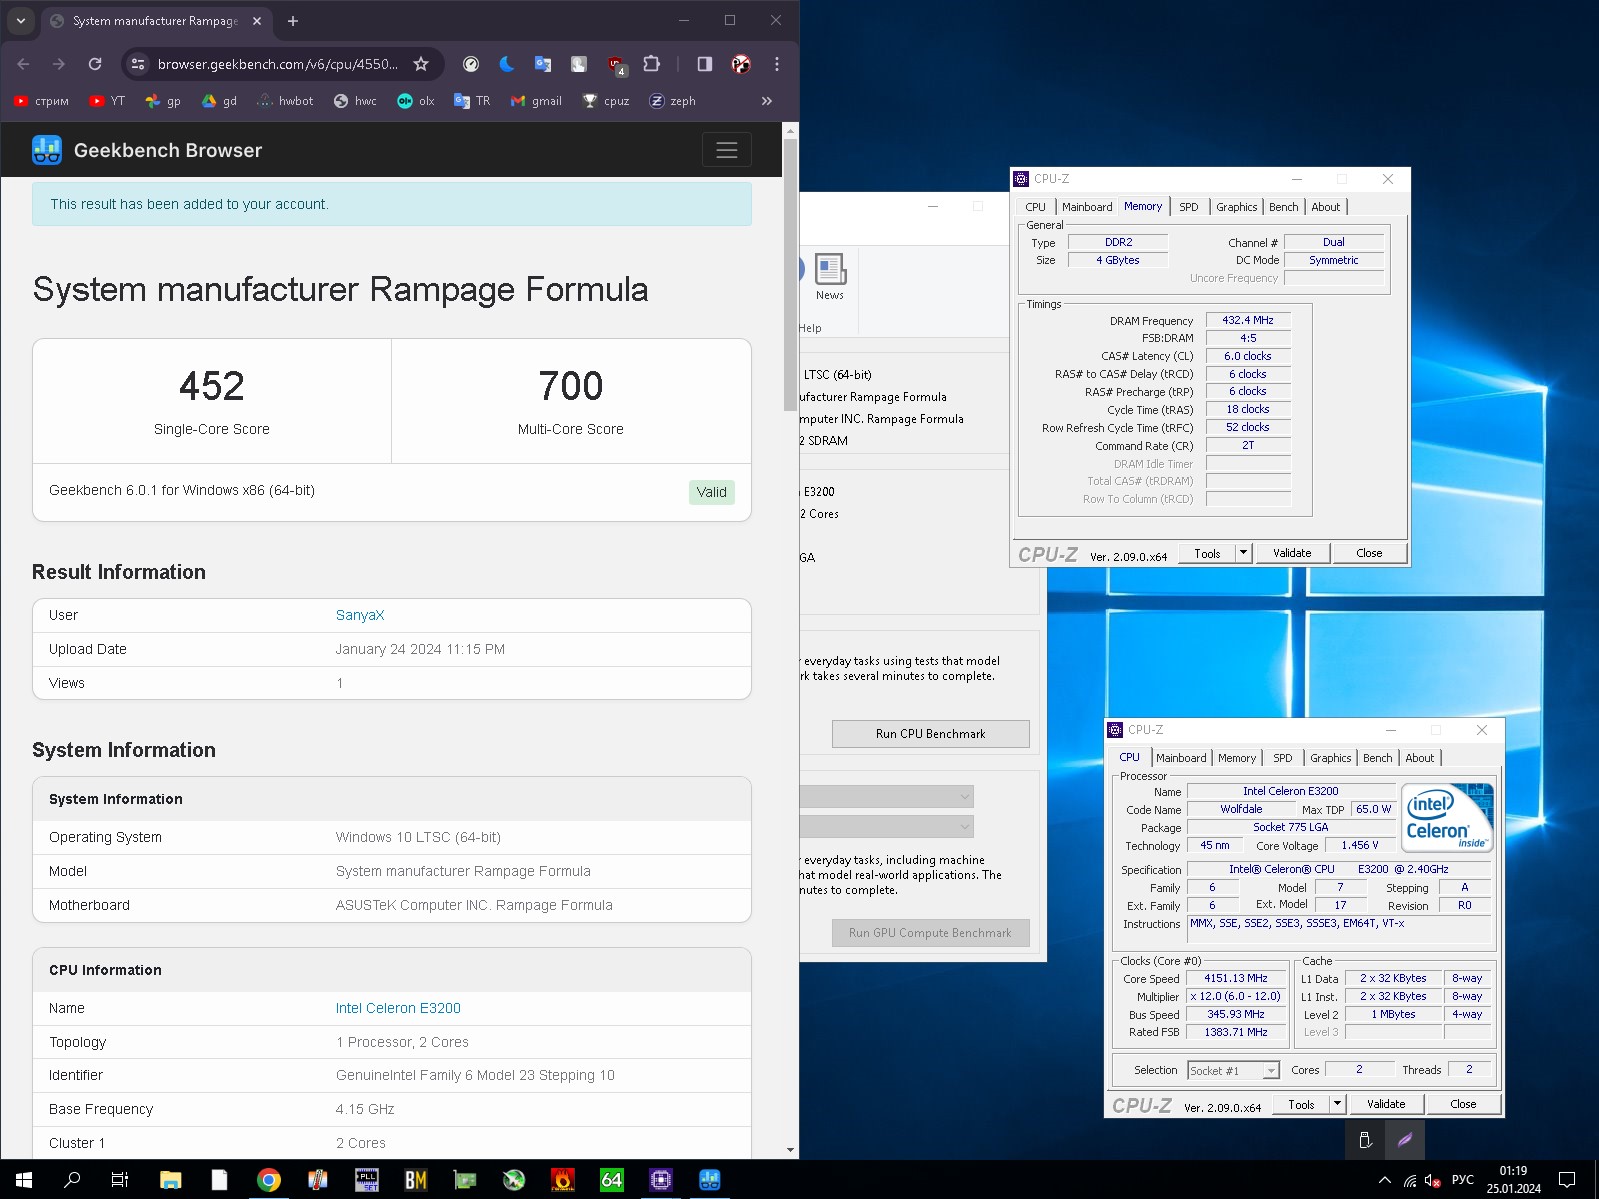Viewport: 1599px width, 1199px height.
Task: Switch to CPU tab in upper CPU-Z window
Action: (x=1035, y=207)
